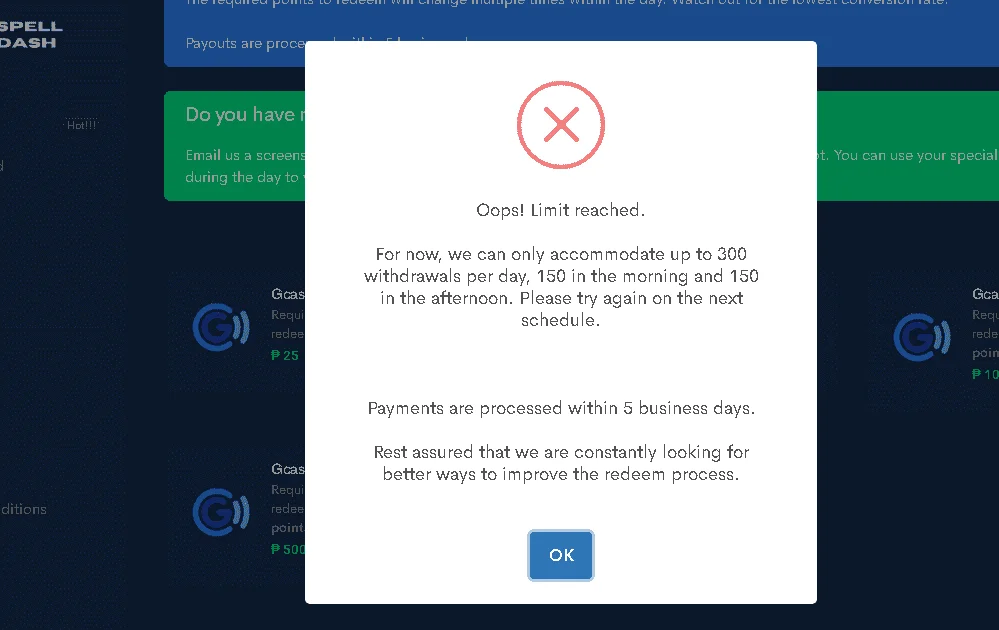Screen dimensions: 999x630
Task: Click the "Rest assured" paragraph in the dialog
Action: pyautogui.click(x=561, y=463)
